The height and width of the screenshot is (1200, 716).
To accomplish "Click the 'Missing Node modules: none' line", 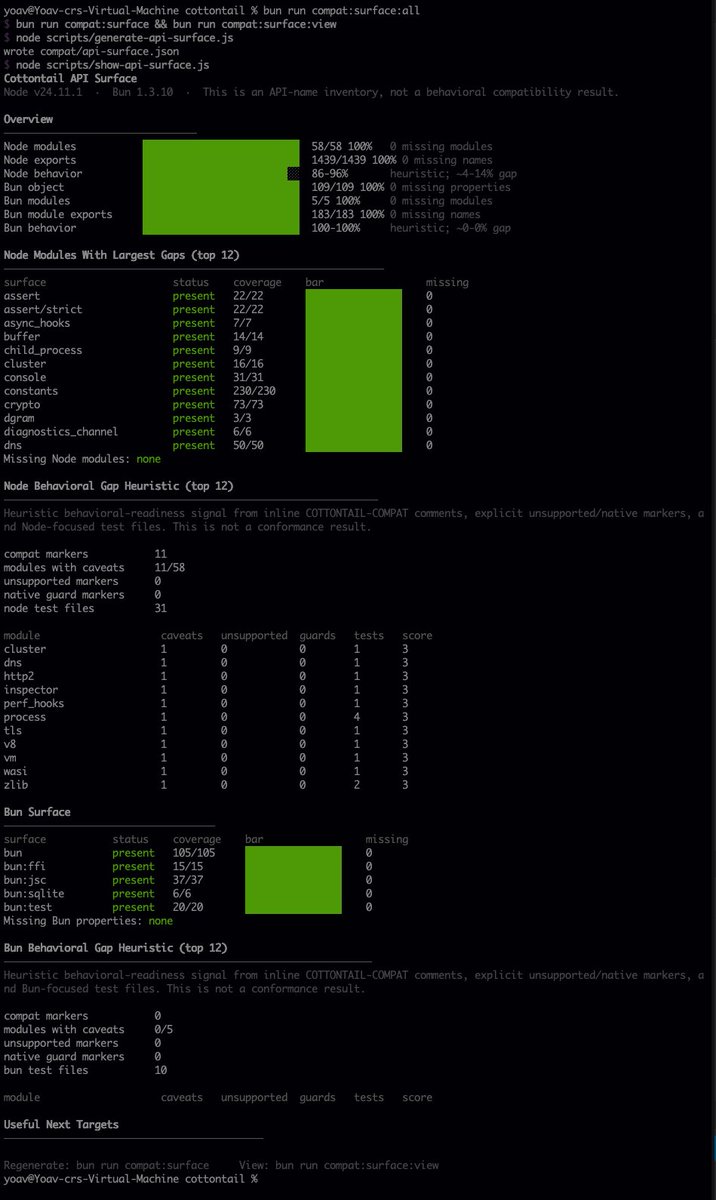I will pyautogui.click(x=82, y=459).
